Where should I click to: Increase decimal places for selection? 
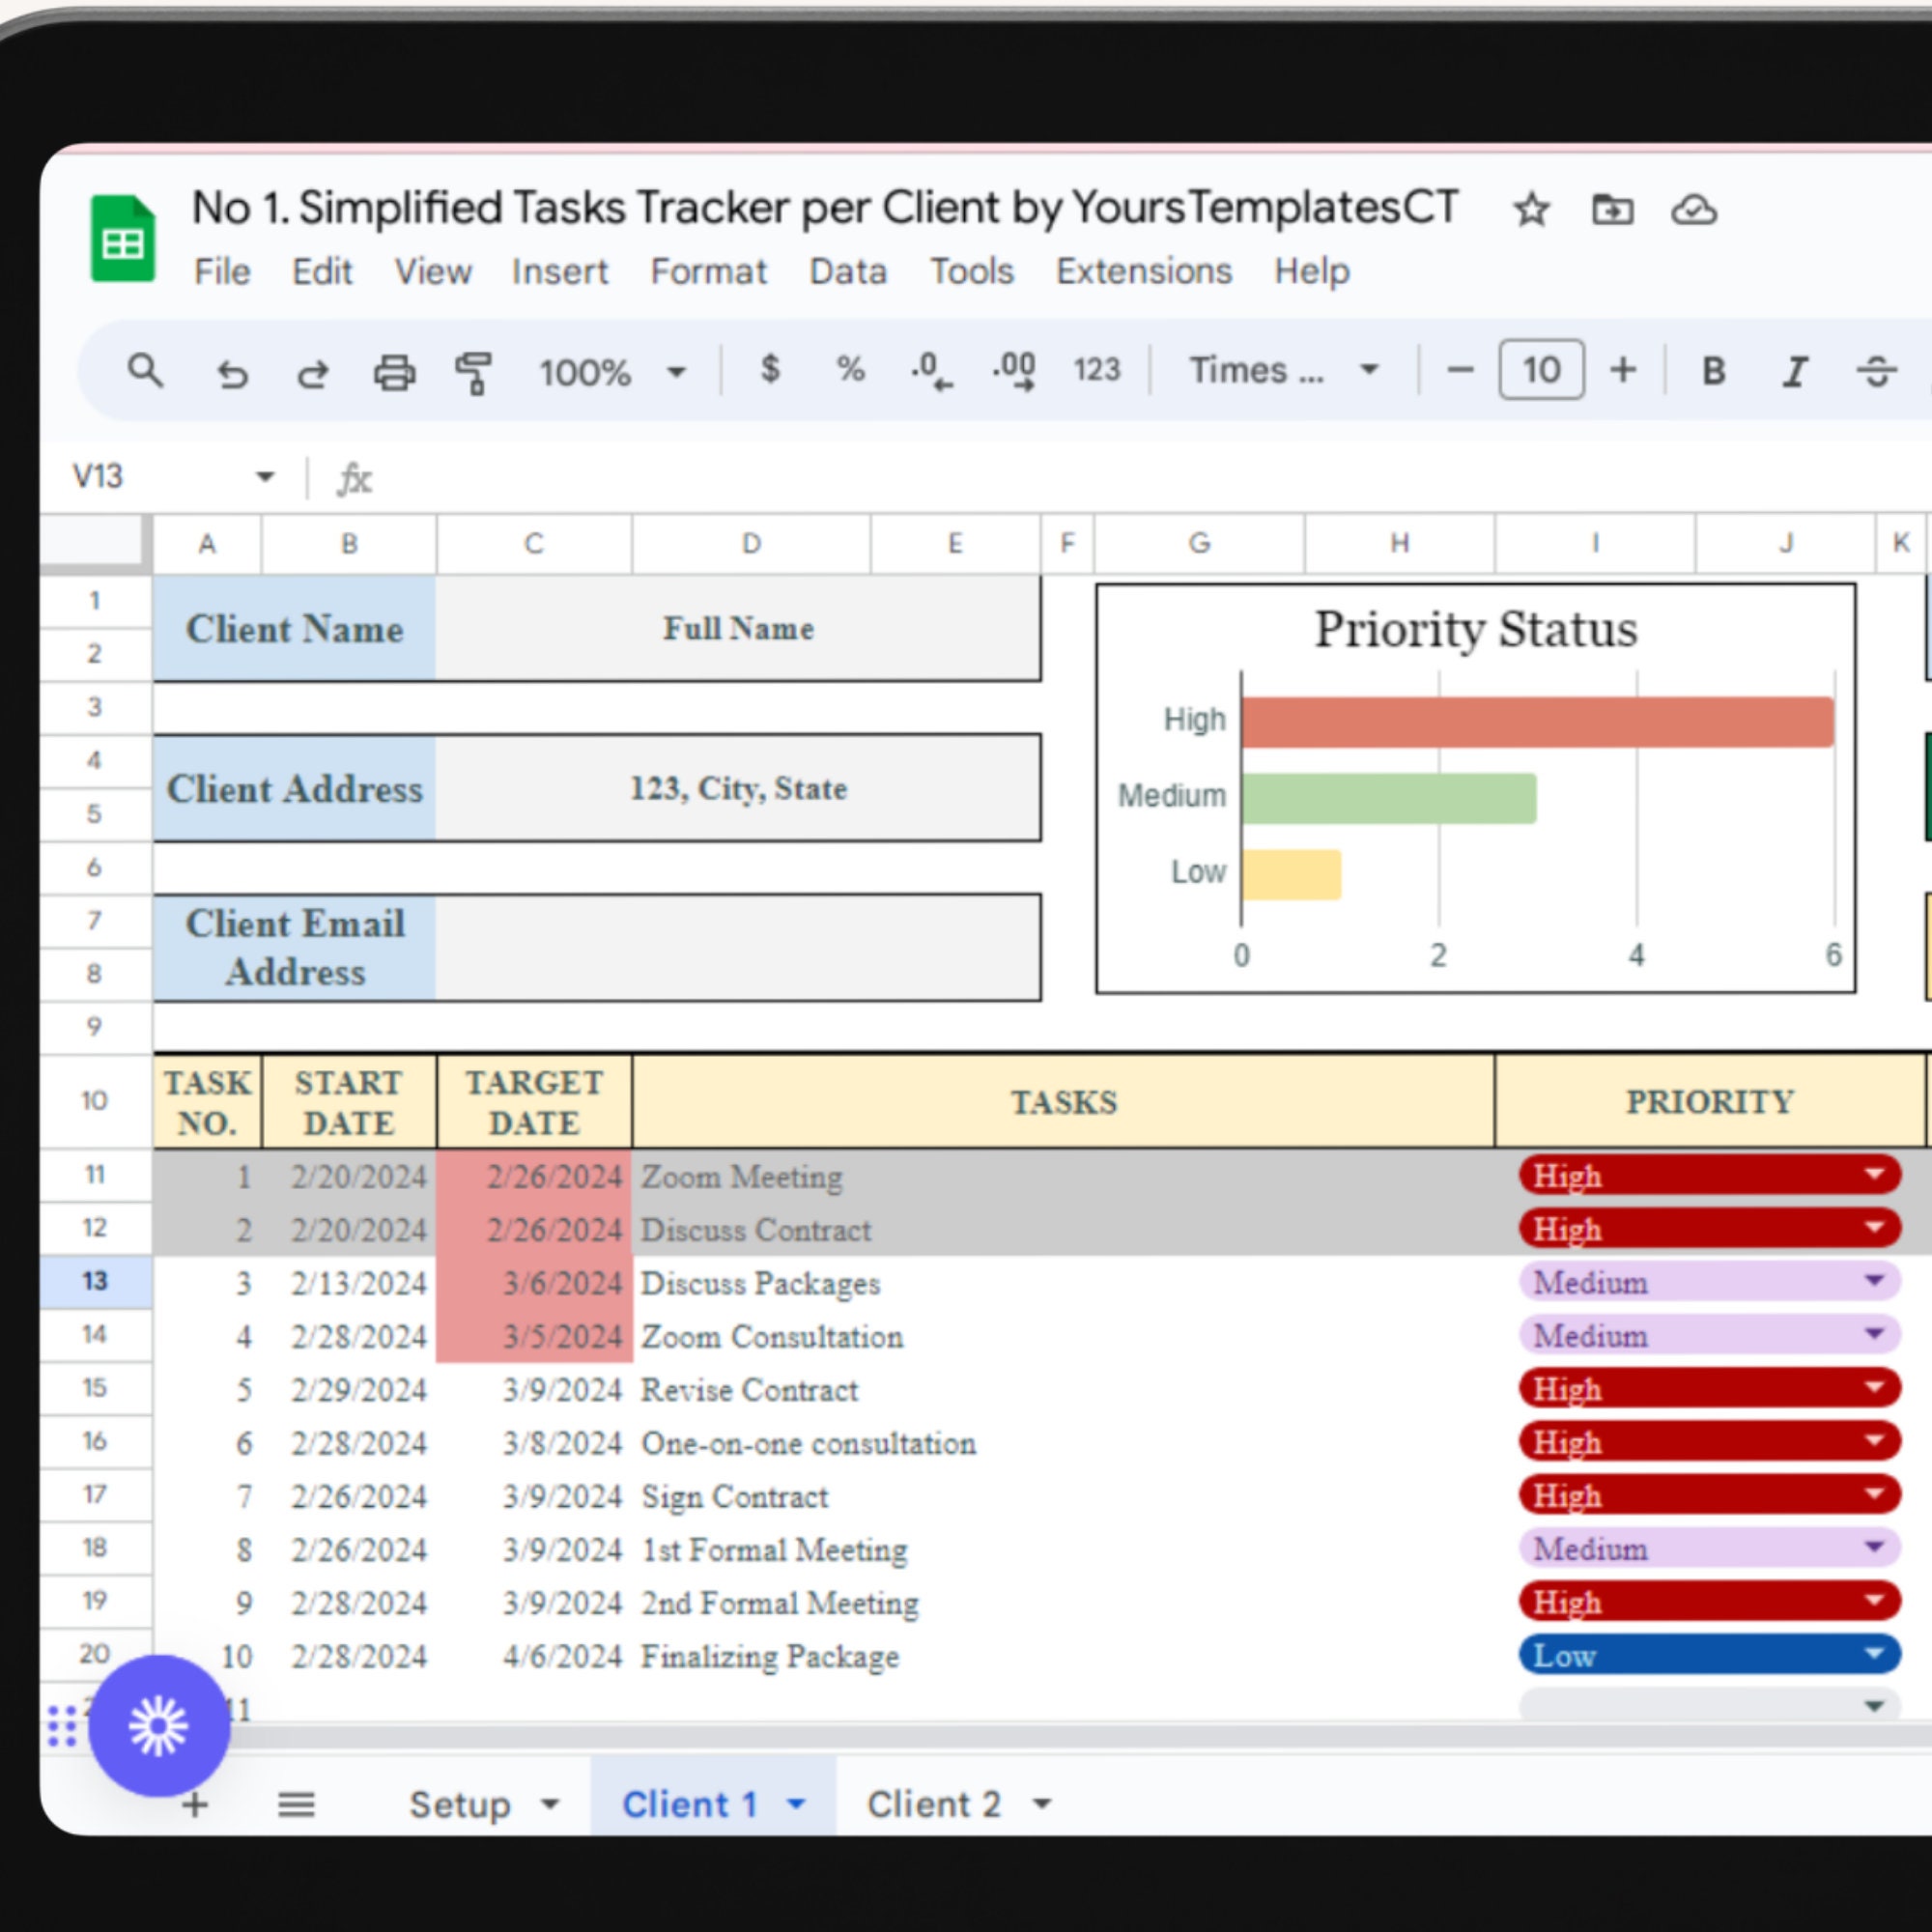pos(1013,370)
